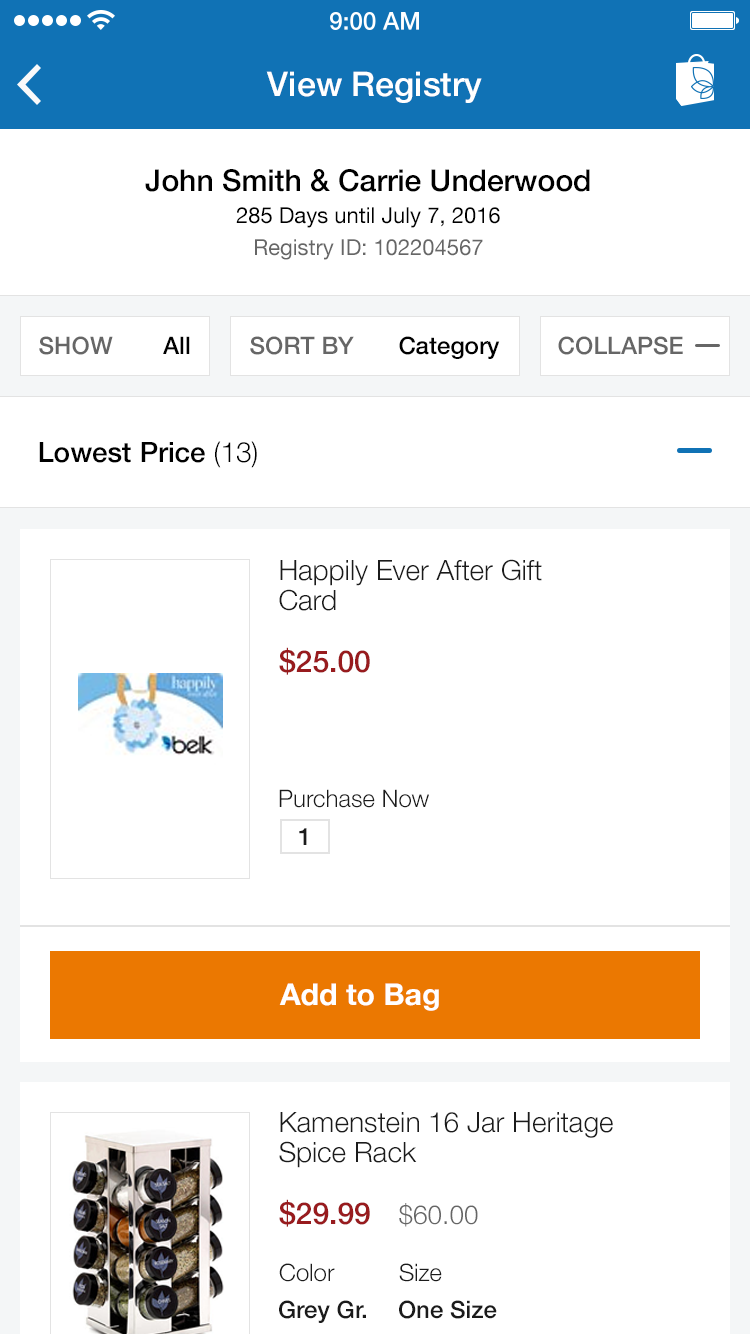750x1334 pixels.
Task: Tap the Registry ID number text
Action: coord(368,248)
